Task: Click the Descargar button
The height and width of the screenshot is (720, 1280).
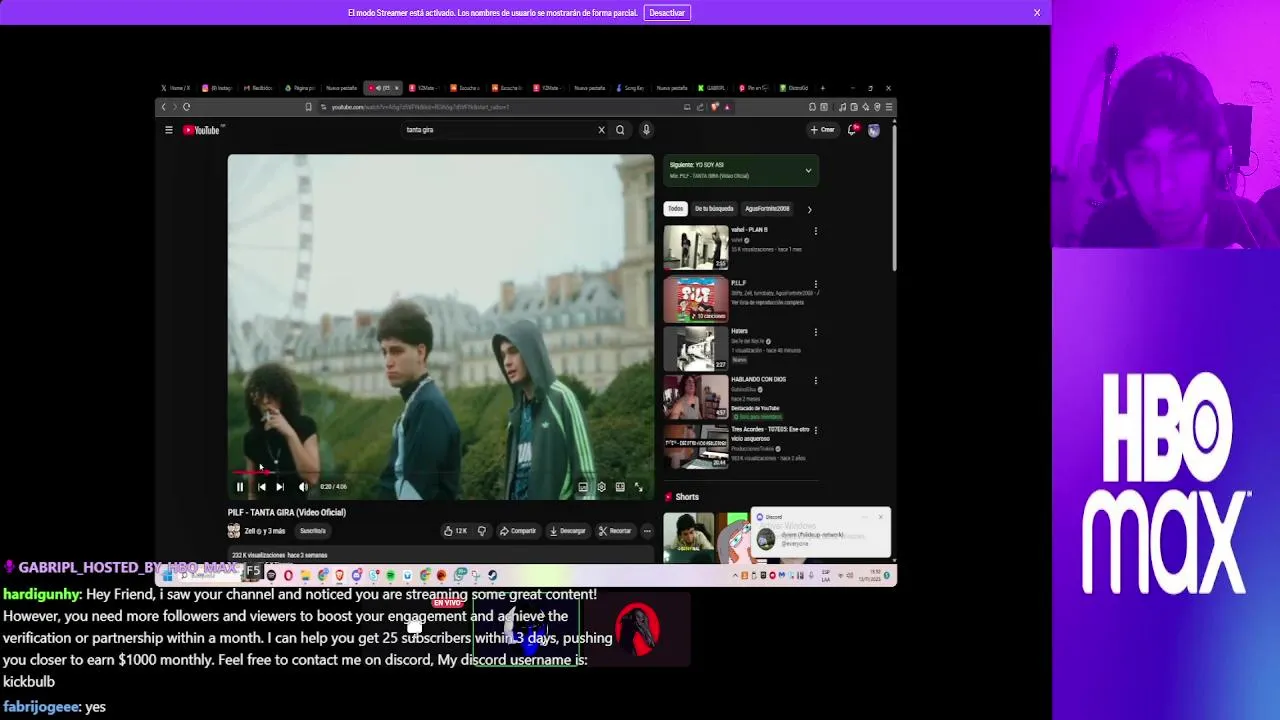Action: click(568, 531)
